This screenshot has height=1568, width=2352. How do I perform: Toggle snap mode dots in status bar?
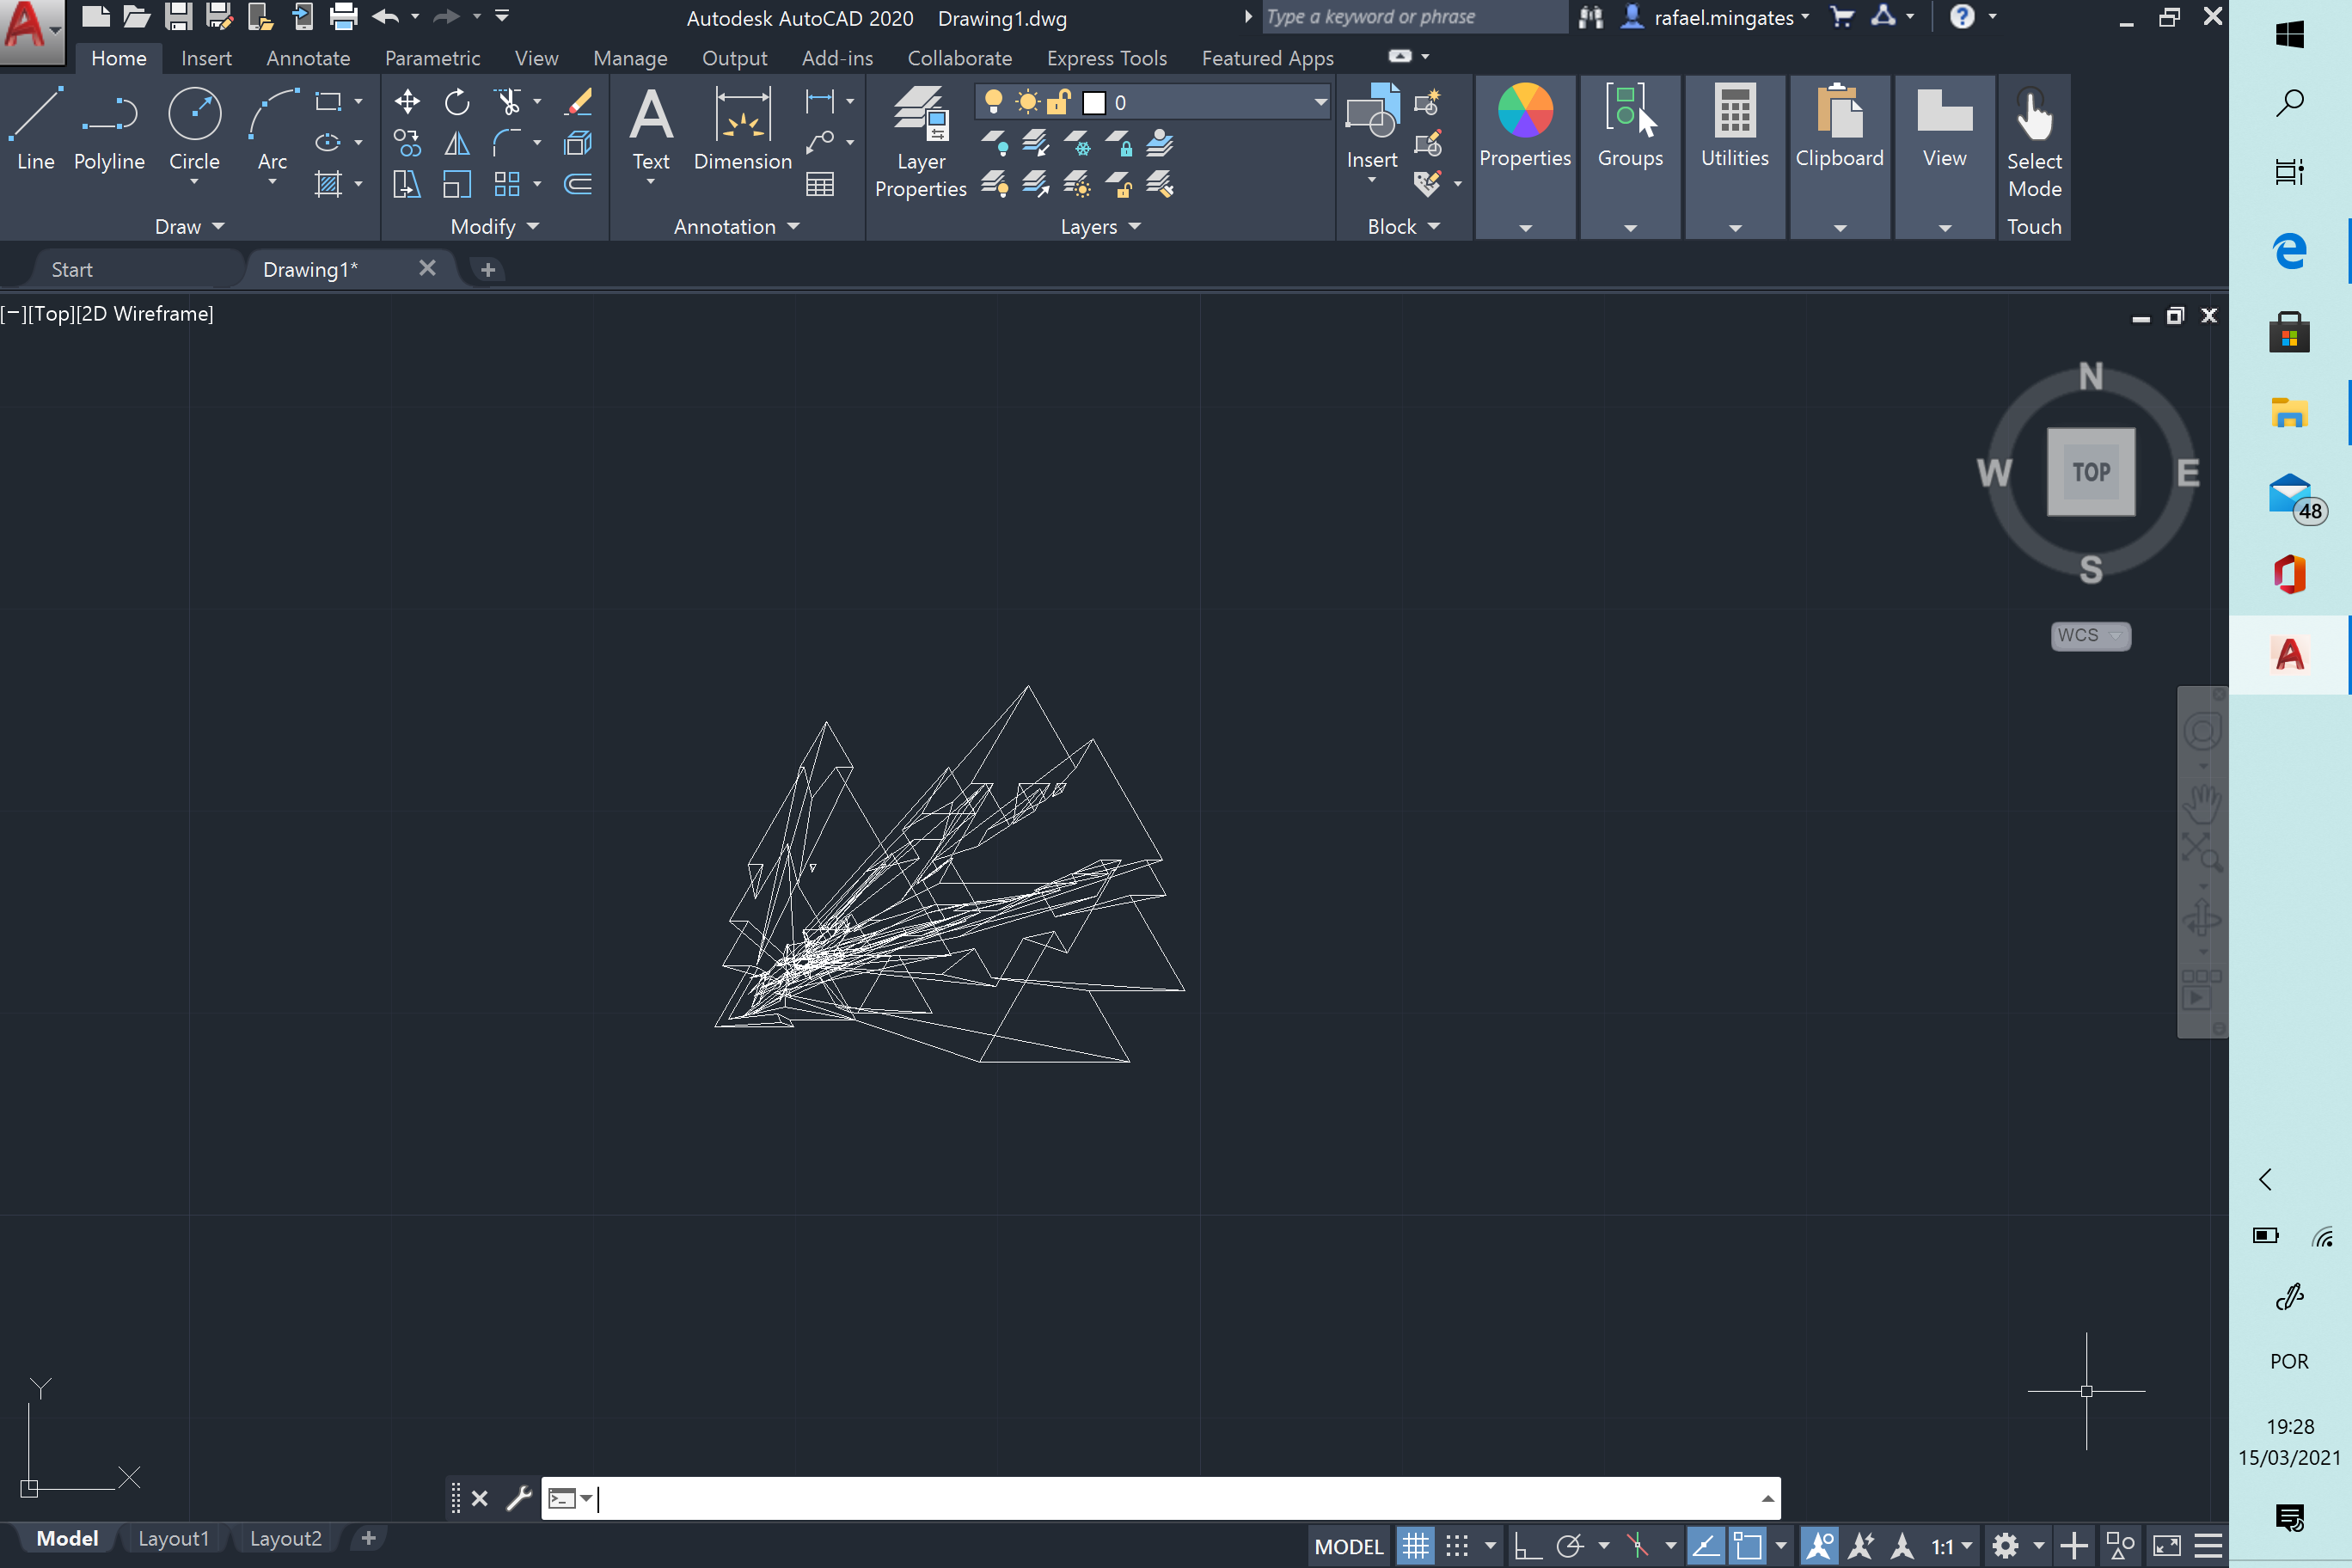pos(1457,1546)
